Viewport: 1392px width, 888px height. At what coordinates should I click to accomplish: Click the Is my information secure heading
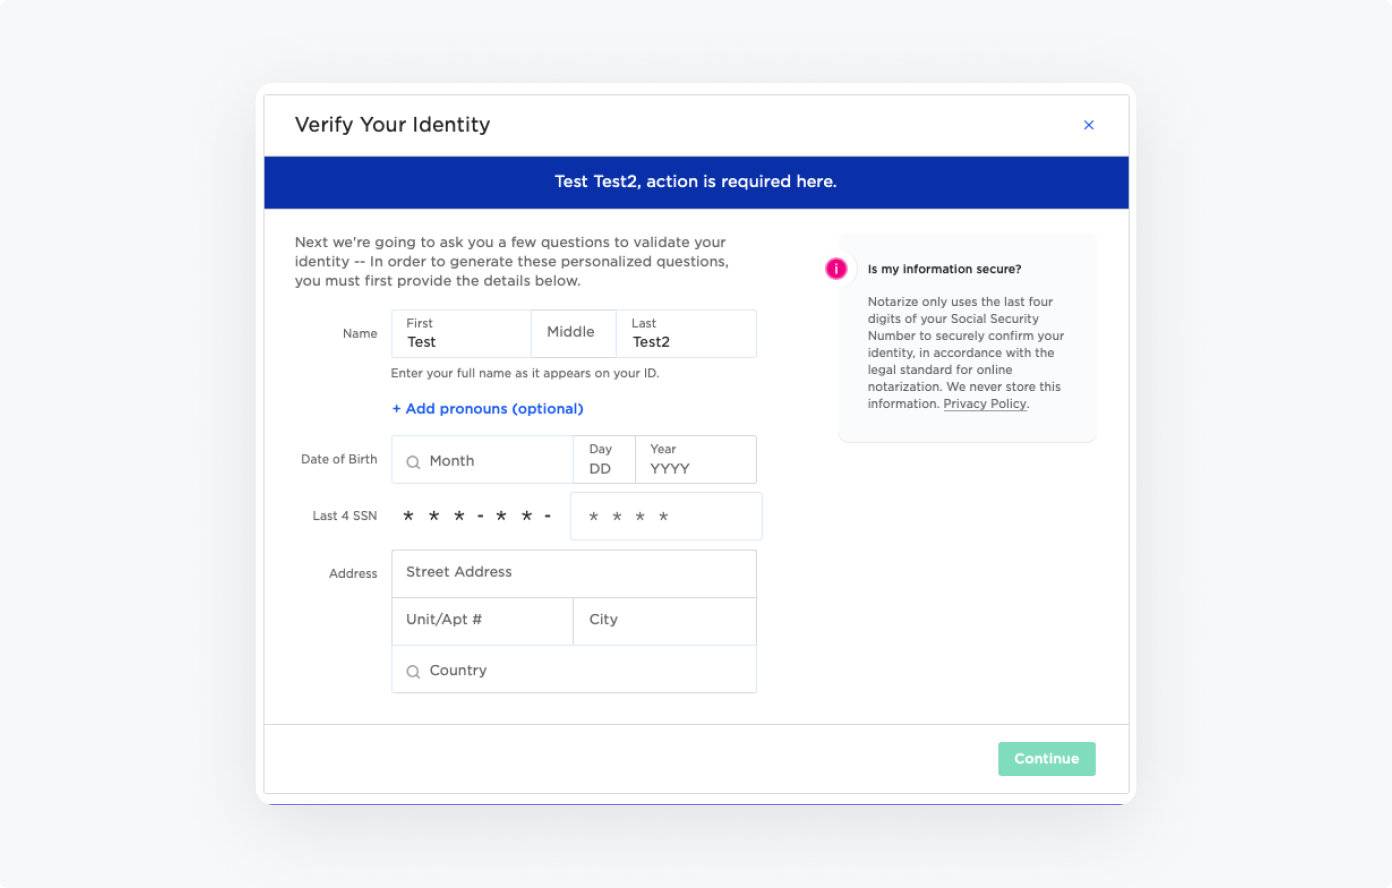click(x=945, y=269)
